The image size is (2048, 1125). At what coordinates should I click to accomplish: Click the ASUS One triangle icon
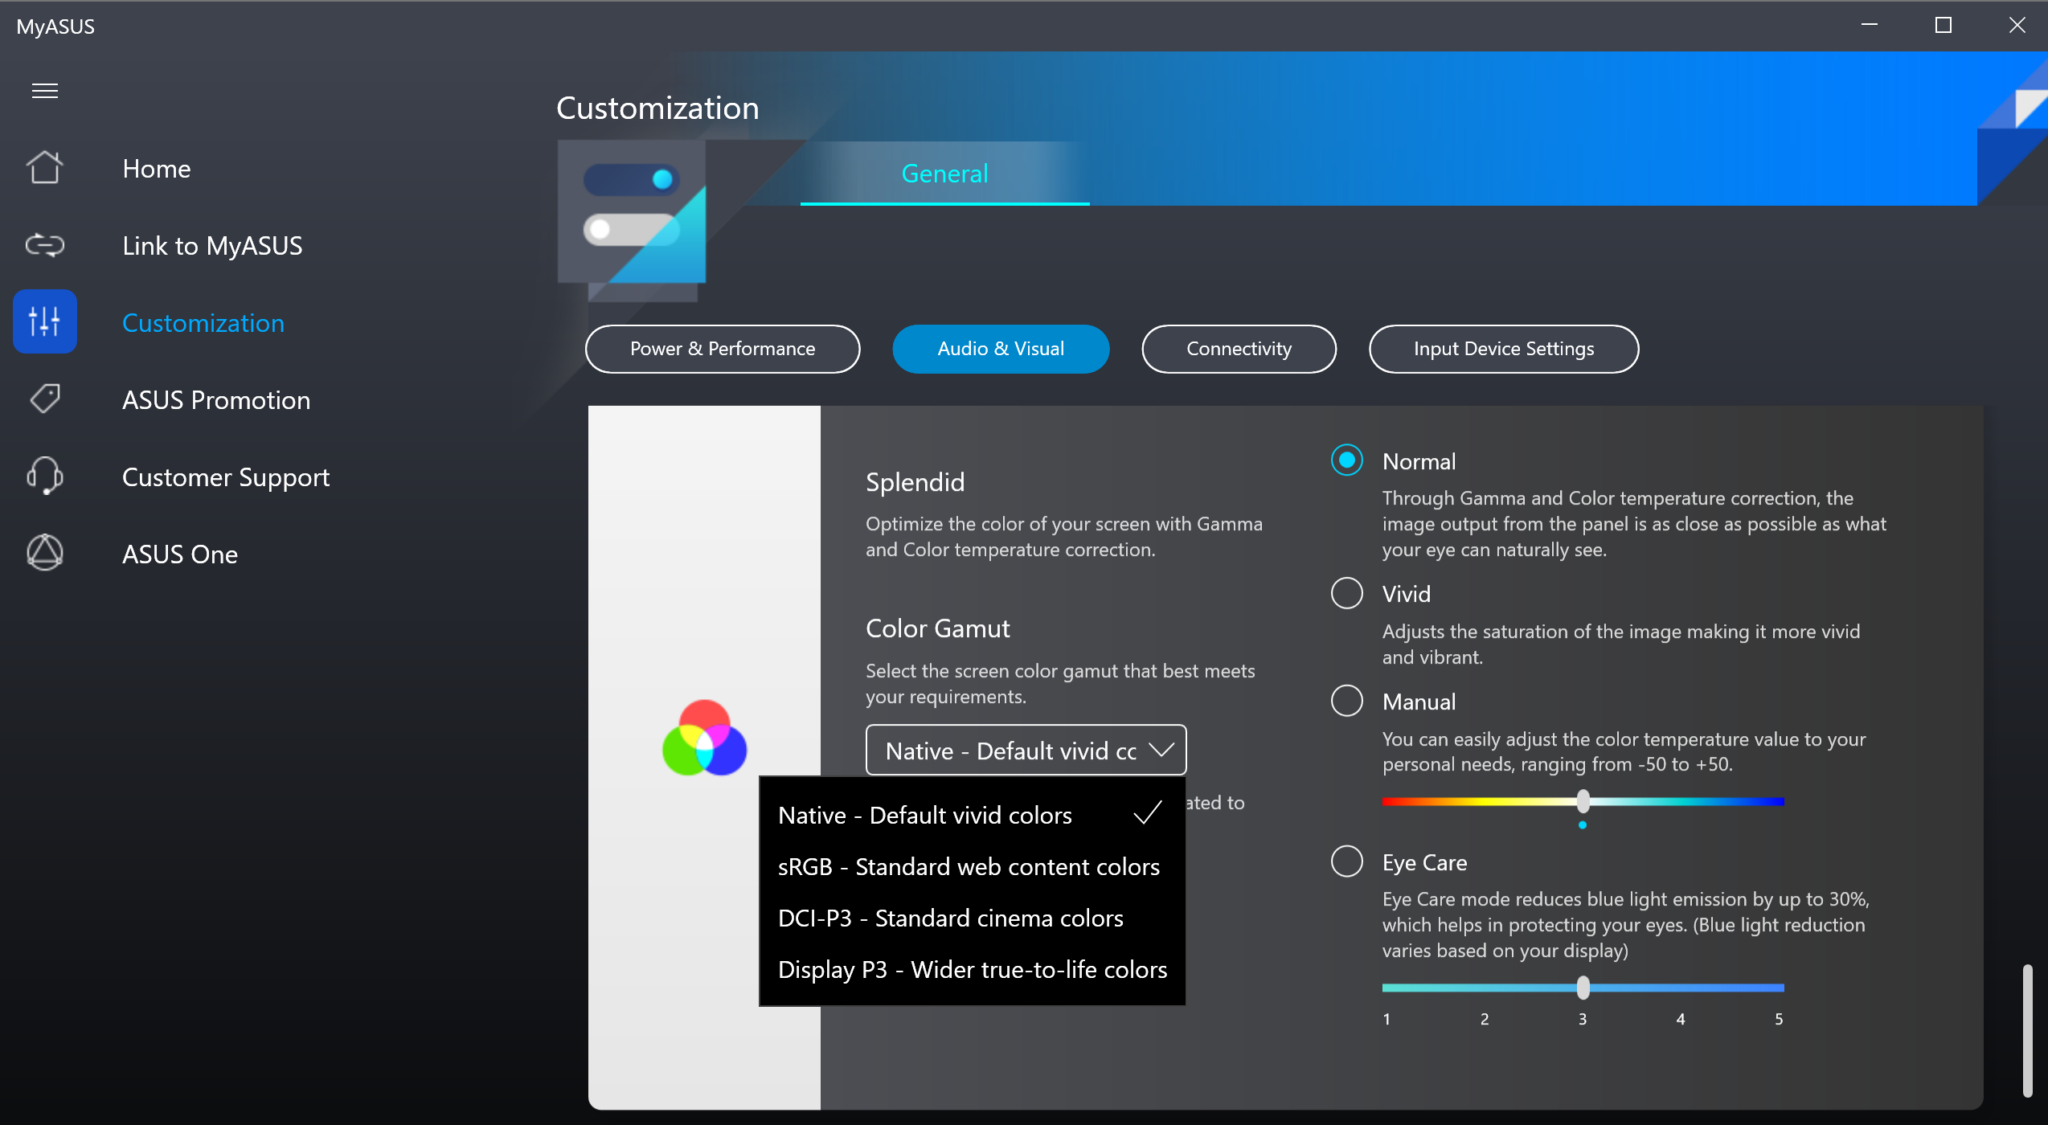click(45, 553)
